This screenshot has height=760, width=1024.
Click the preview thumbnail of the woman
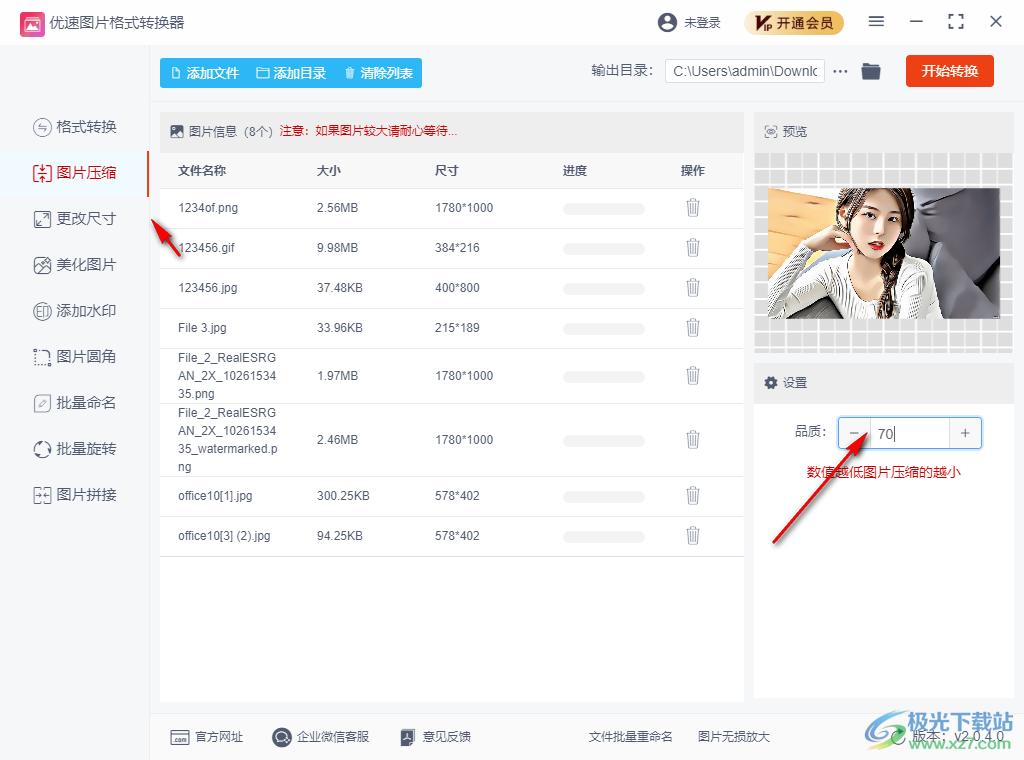(x=884, y=253)
